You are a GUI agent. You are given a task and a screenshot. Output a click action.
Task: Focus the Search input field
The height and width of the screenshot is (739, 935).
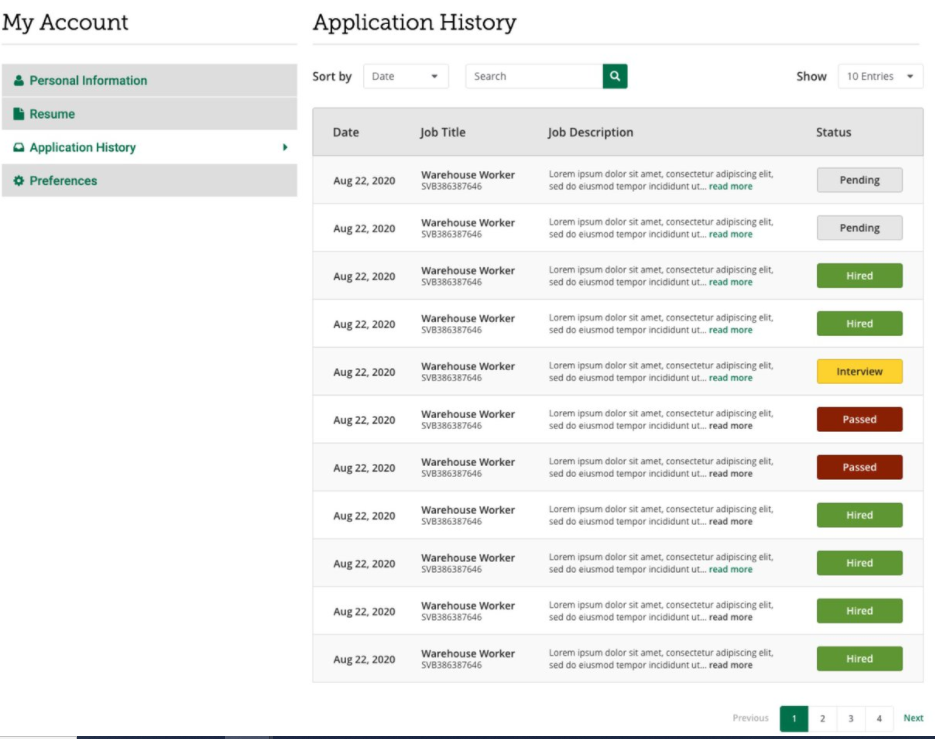pyautogui.click(x=534, y=76)
